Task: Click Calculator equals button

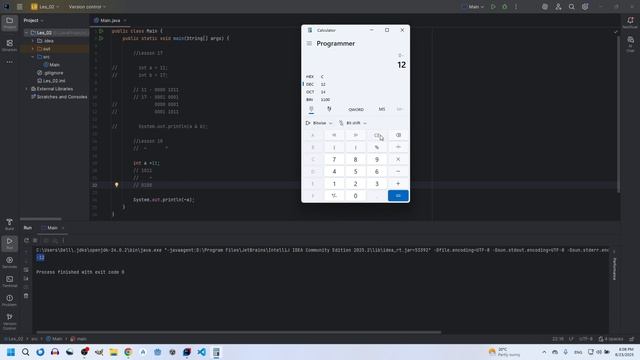Action: tap(398, 196)
